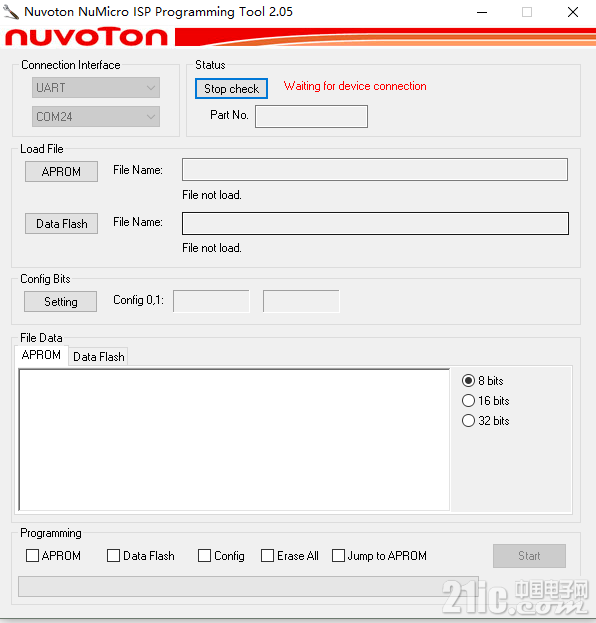The width and height of the screenshot is (596, 623).
Task: Open Config Bits Setting
Action: (60, 302)
